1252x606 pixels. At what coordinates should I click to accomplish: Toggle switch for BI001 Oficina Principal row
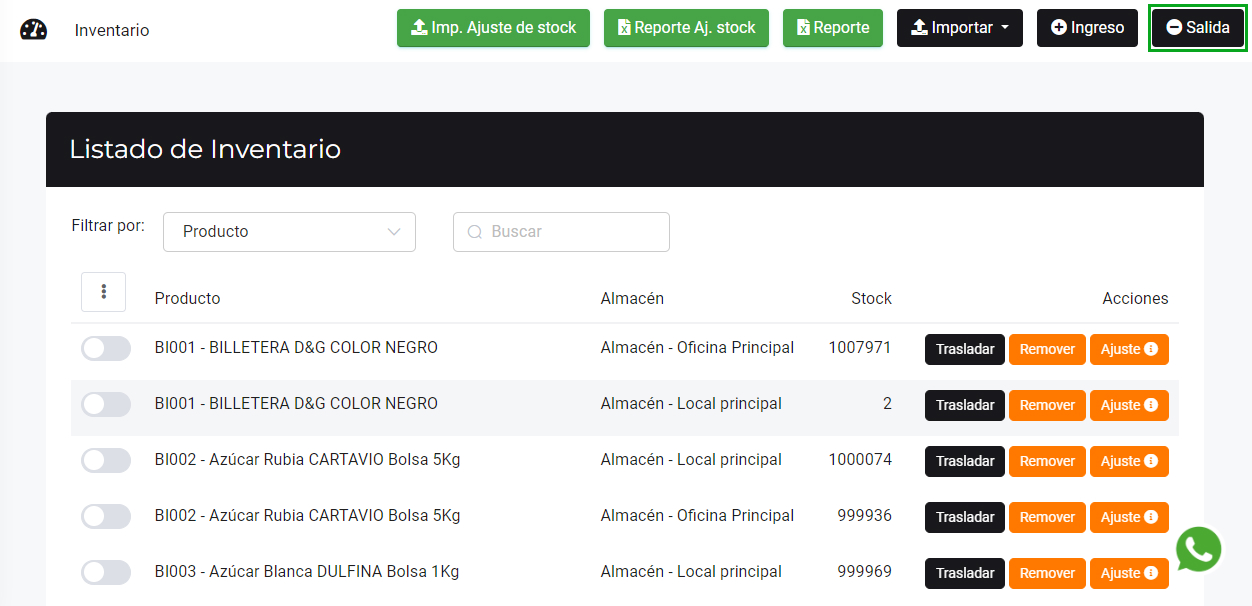coord(105,349)
